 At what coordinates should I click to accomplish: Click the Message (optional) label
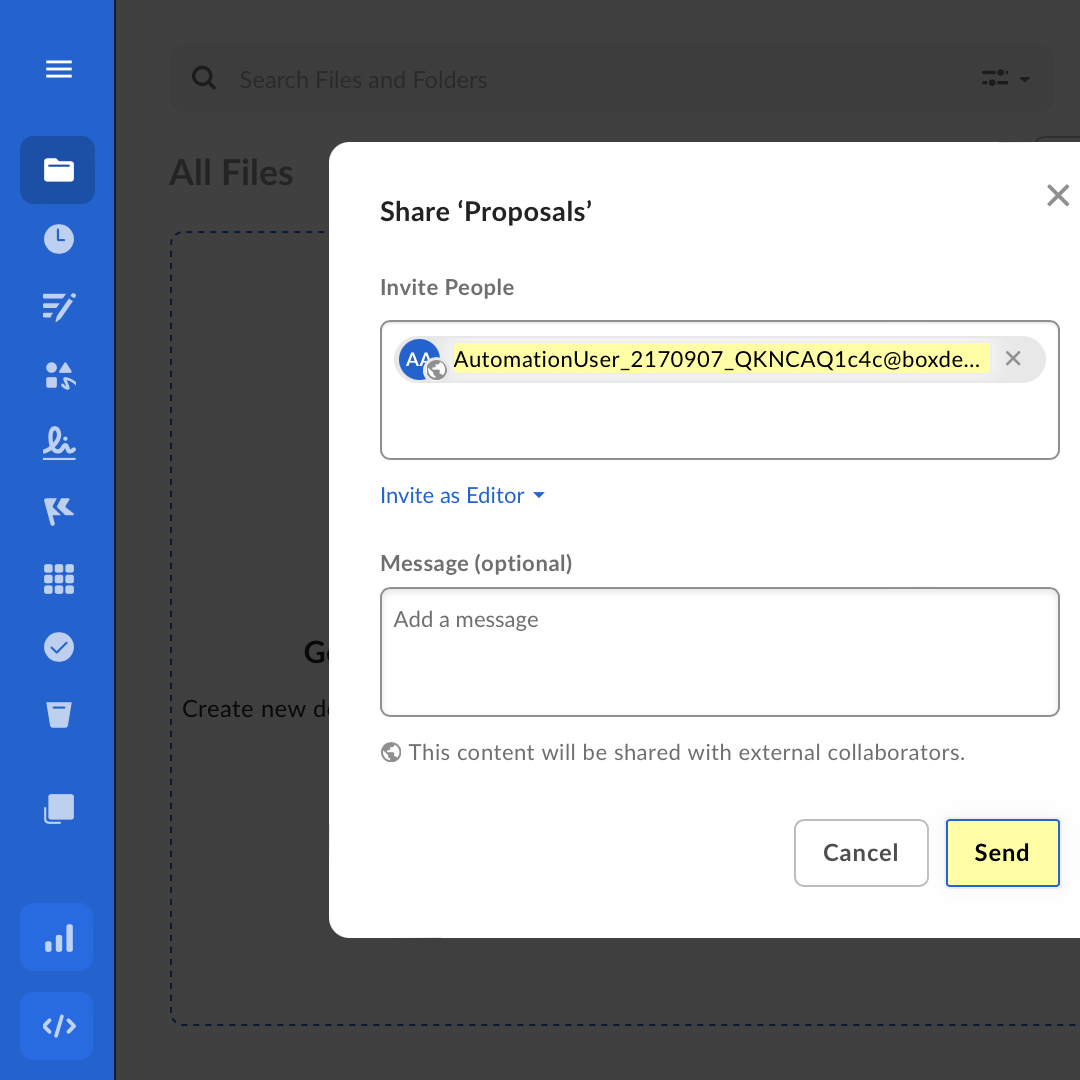(476, 563)
